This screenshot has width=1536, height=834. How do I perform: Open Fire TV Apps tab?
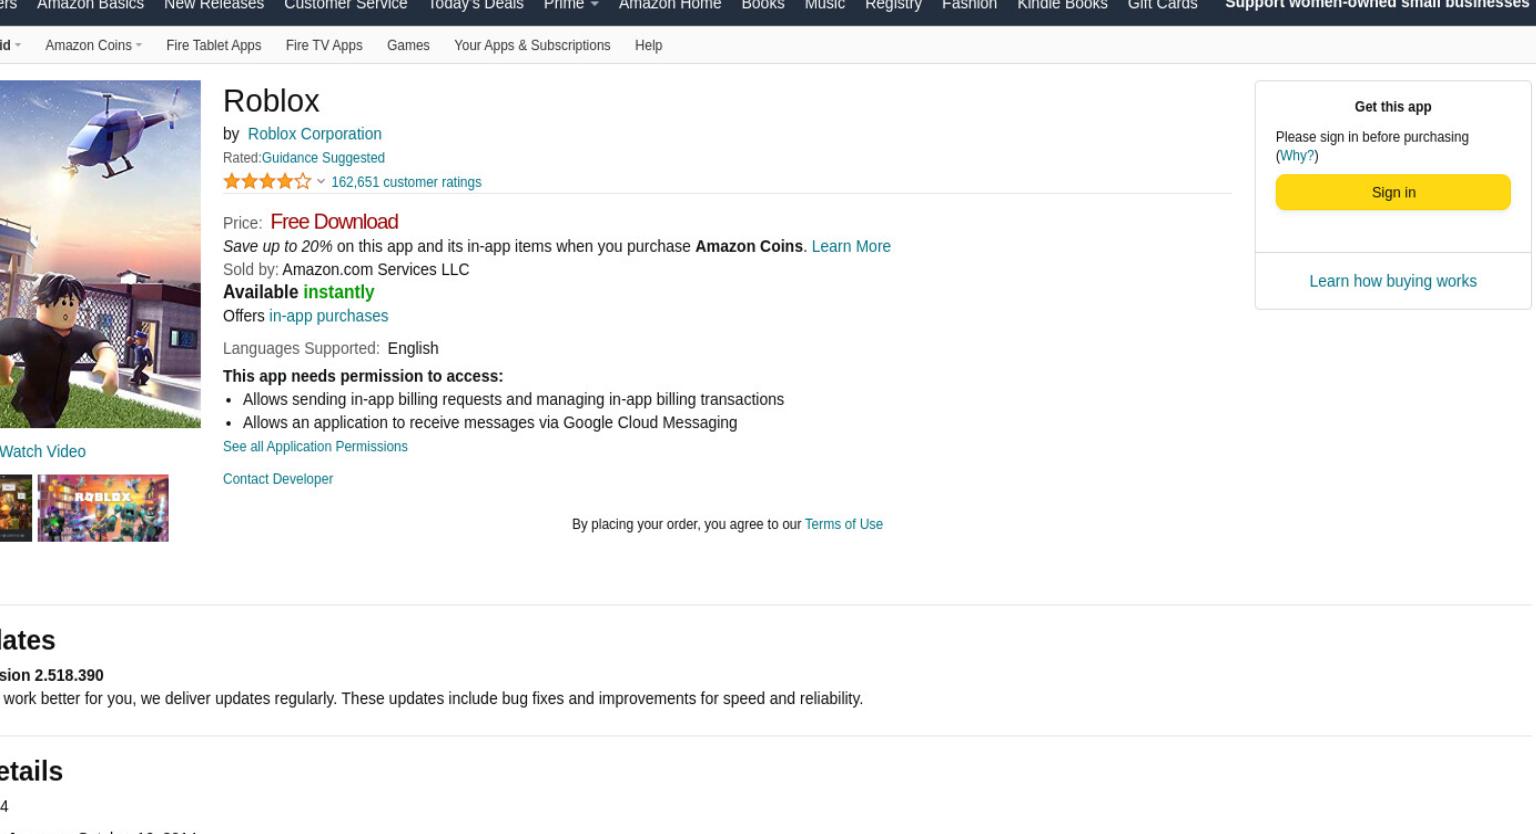324,45
